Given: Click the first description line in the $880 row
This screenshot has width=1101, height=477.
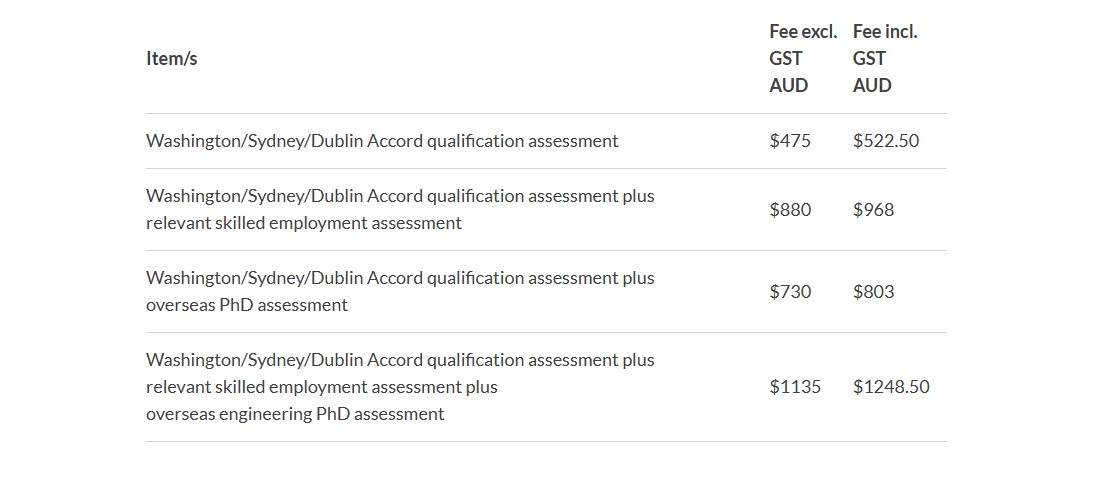Looking at the screenshot, I should [400, 196].
